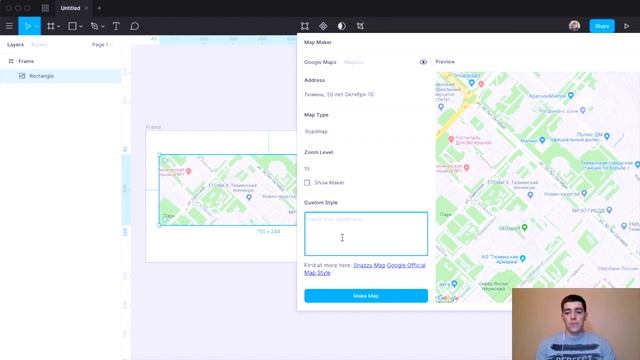Viewport: 640px width, 360px height.
Task: Click the GEOsport green marker in preview
Action: [x=524, y=227]
